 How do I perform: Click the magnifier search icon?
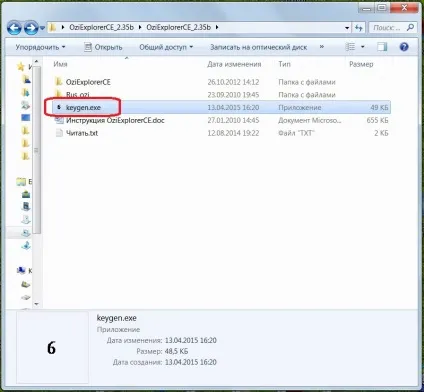click(x=410, y=27)
